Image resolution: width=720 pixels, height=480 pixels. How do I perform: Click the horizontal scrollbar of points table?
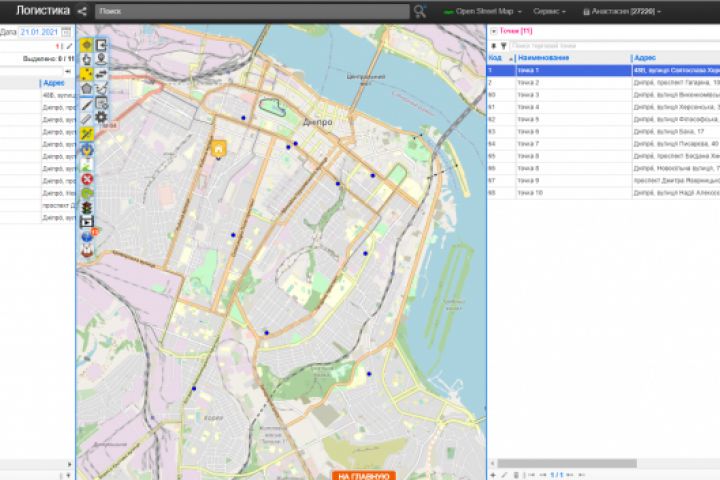coord(567,463)
